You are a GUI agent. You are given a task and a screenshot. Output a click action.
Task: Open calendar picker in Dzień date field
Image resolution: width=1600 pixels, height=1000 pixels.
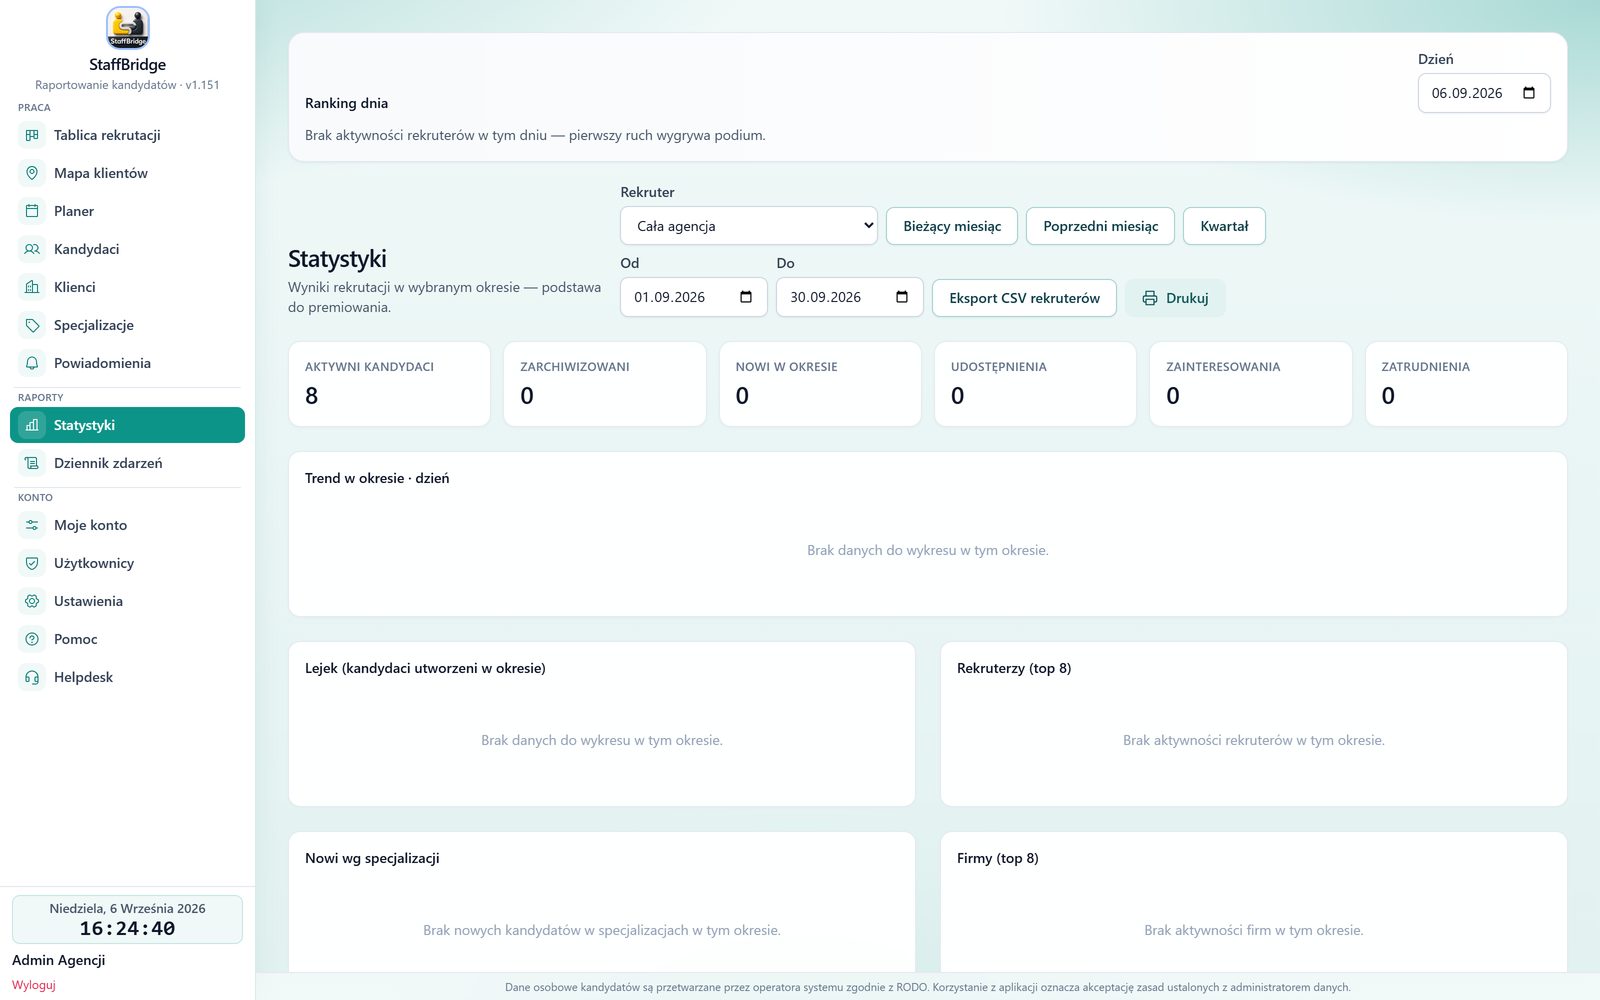(1529, 93)
